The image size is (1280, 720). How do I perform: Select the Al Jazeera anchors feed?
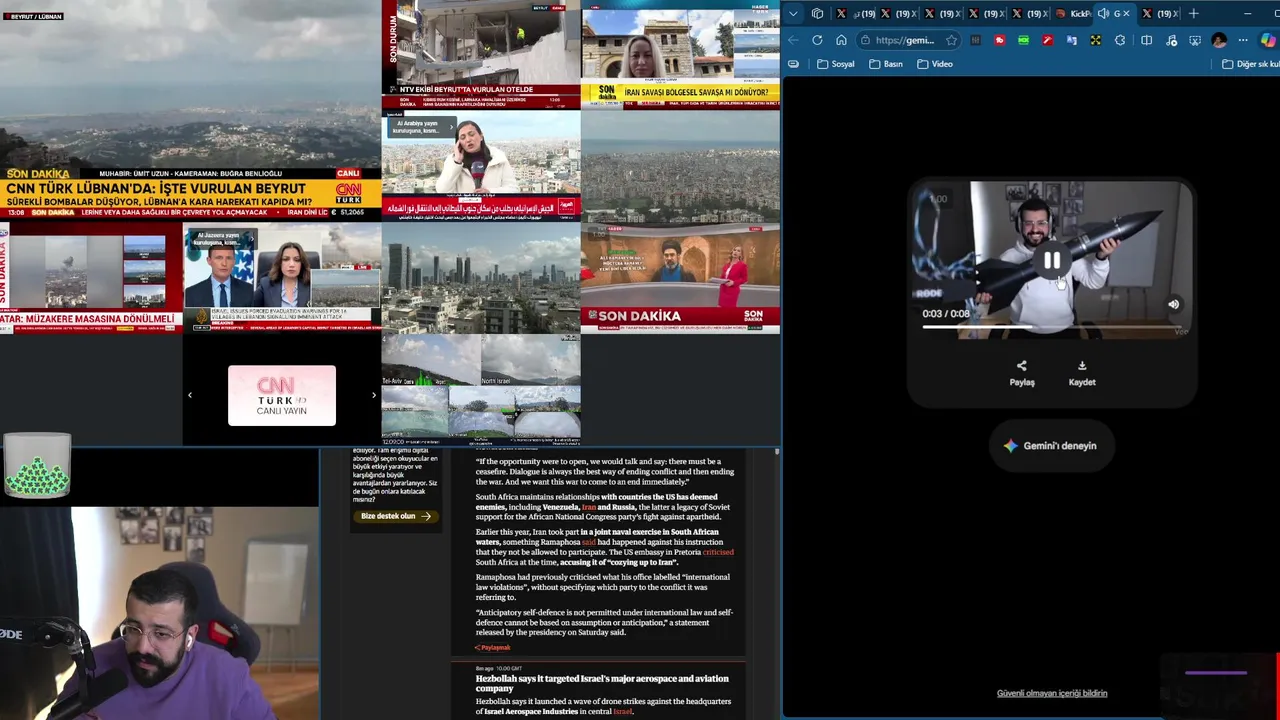tap(282, 277)
